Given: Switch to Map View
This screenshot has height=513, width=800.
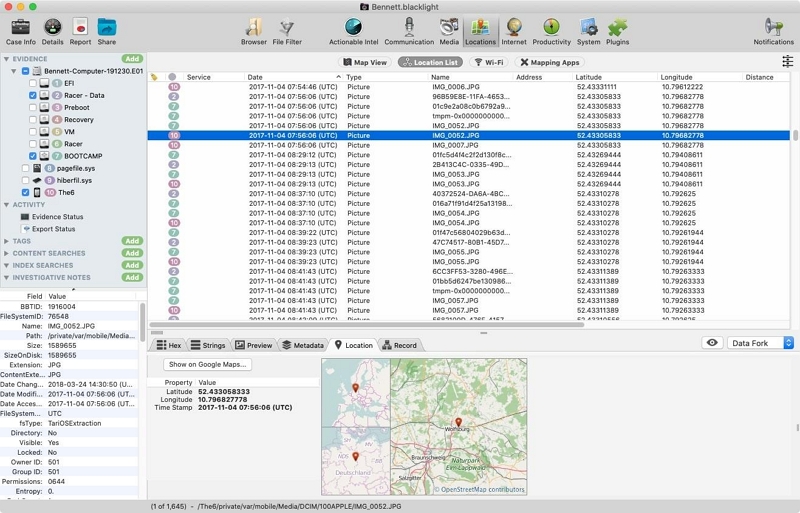Looking at the screenshot, I should 365,62.
